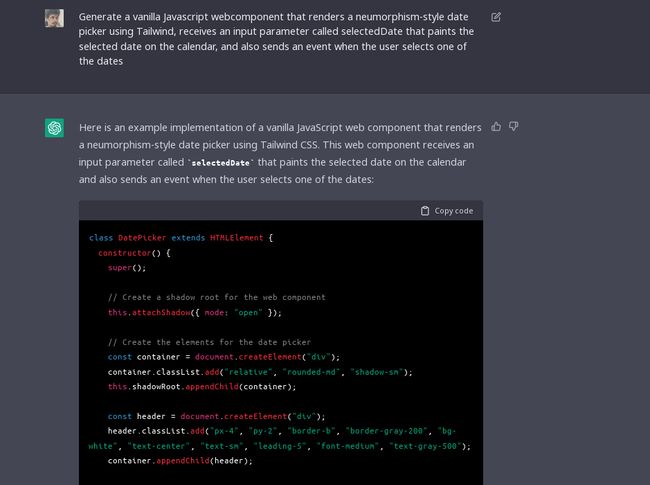Screen dimensions: 650x485
Task: Click the edit message pencil icon
Action: pyautogui.click(x=496, y=17)
